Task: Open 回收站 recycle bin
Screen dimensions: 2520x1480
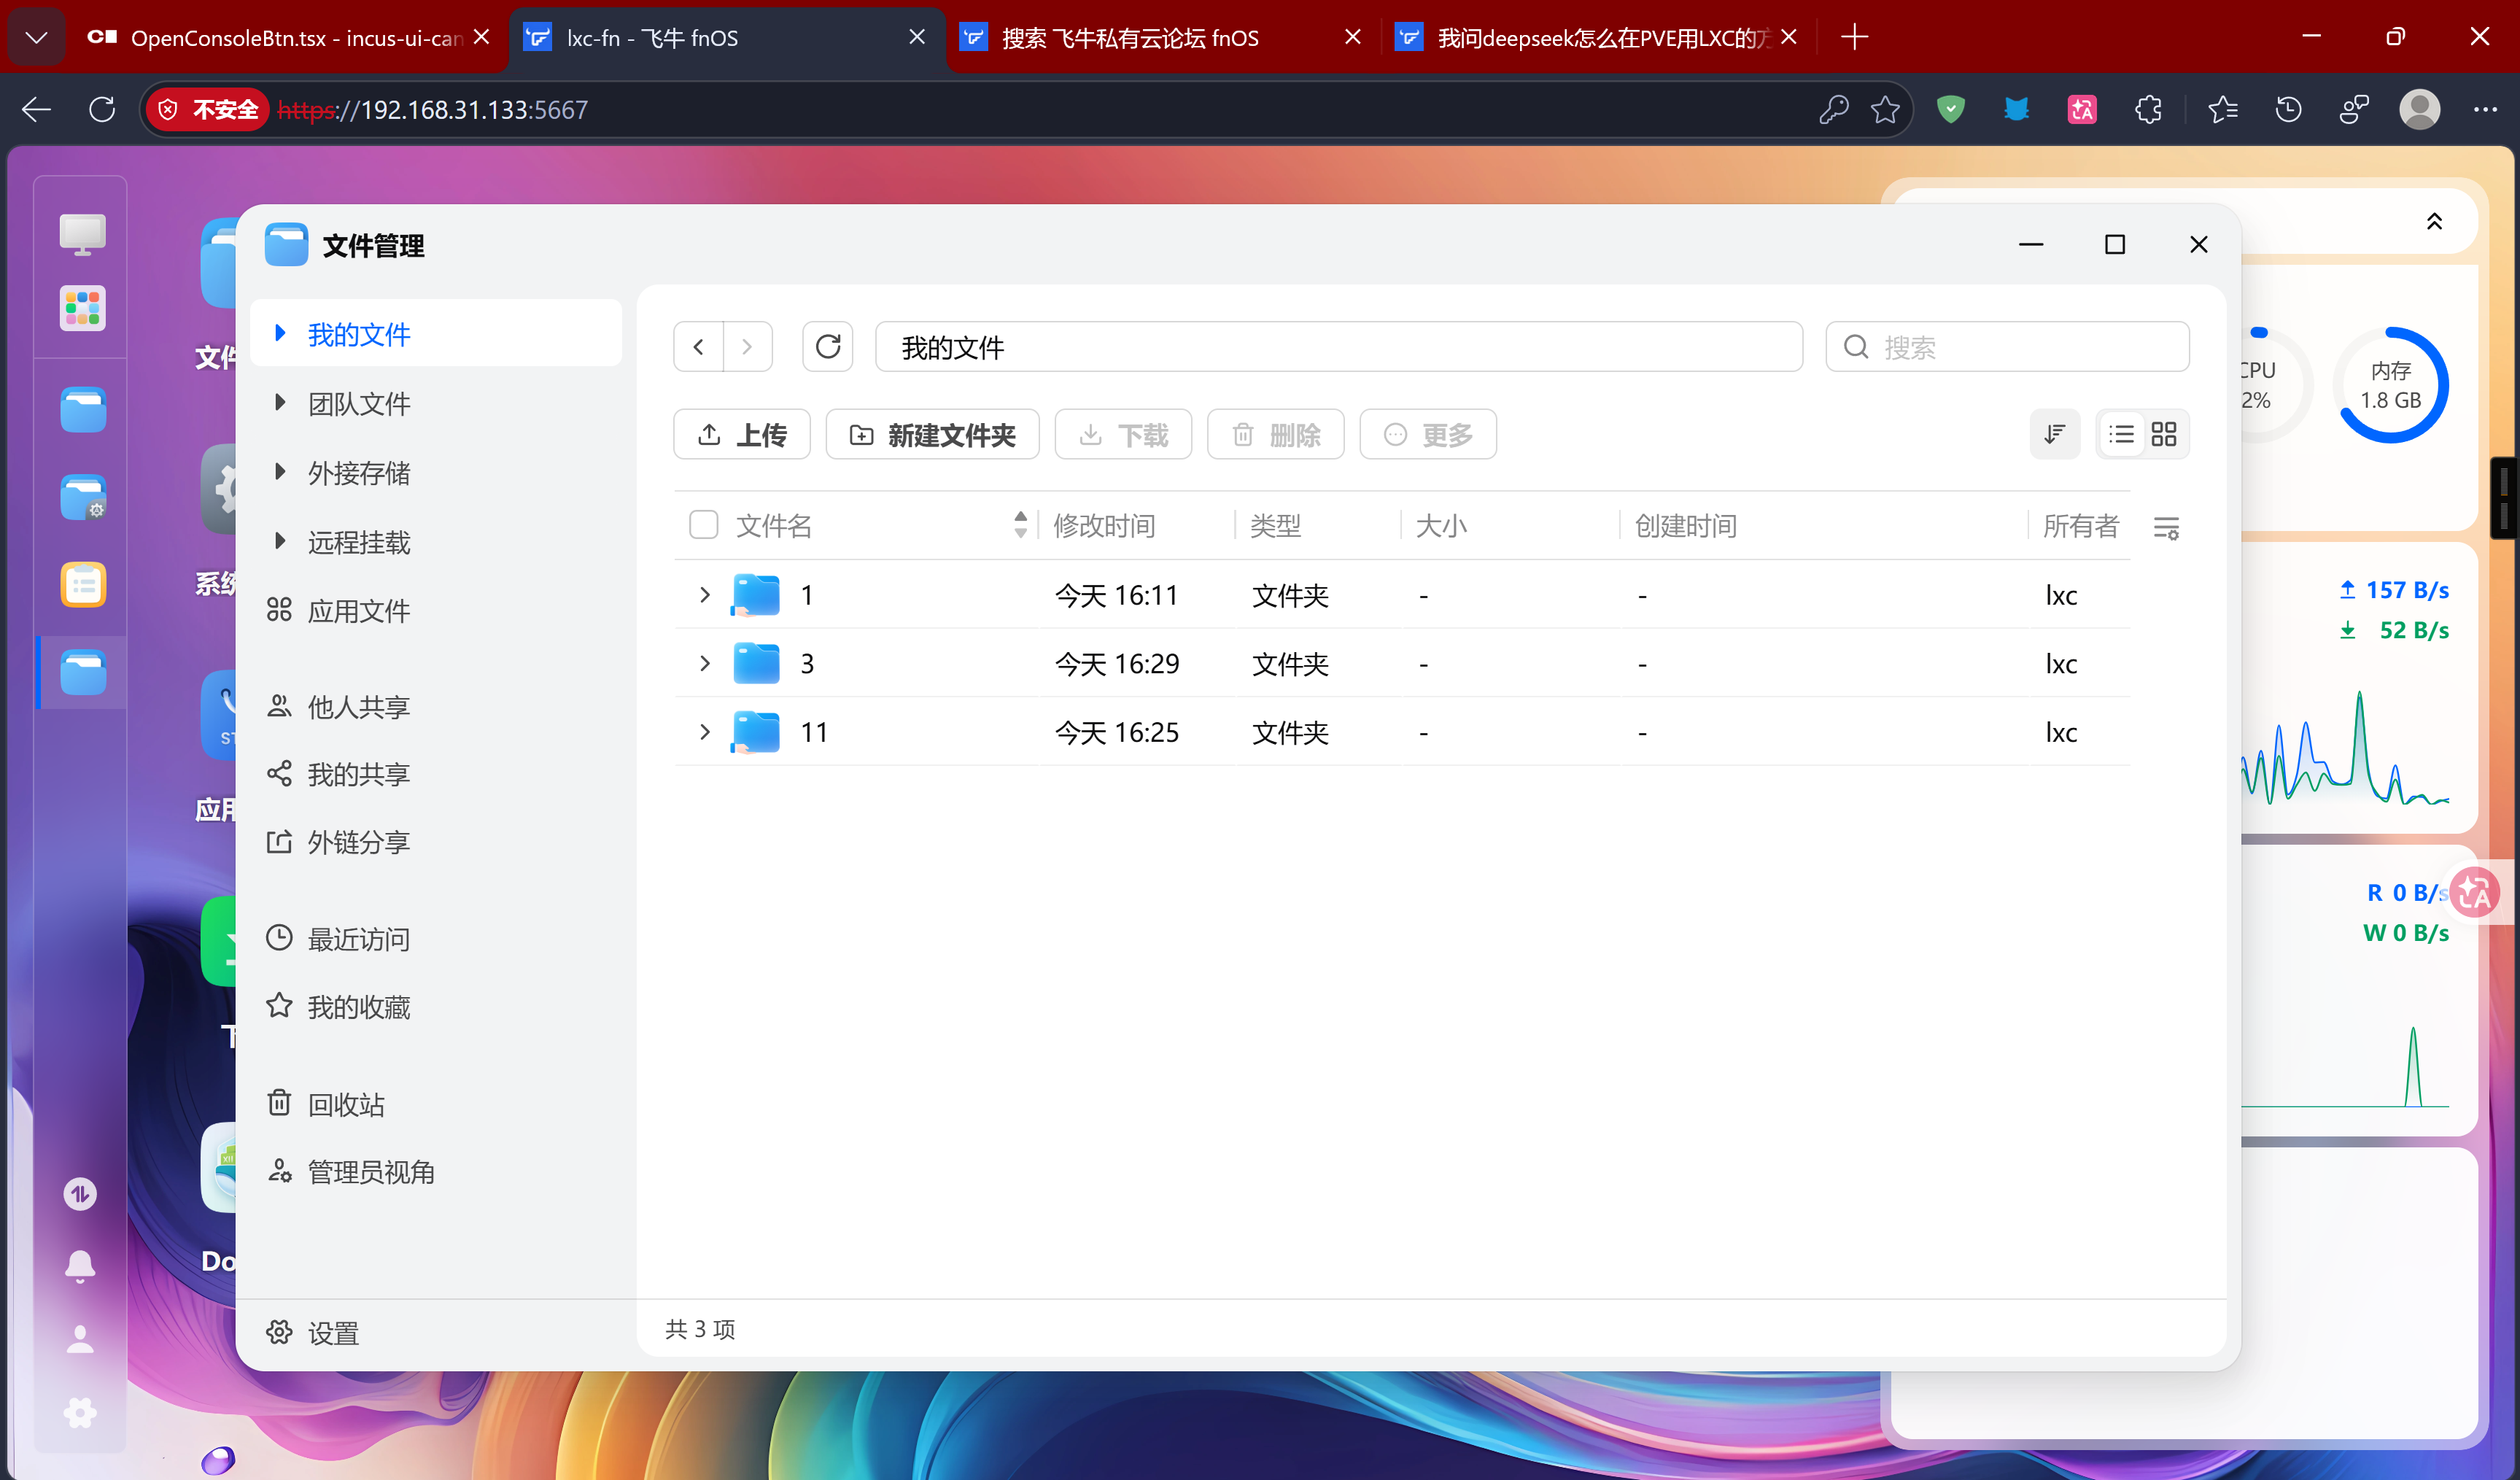Action: pos(345,1104)
